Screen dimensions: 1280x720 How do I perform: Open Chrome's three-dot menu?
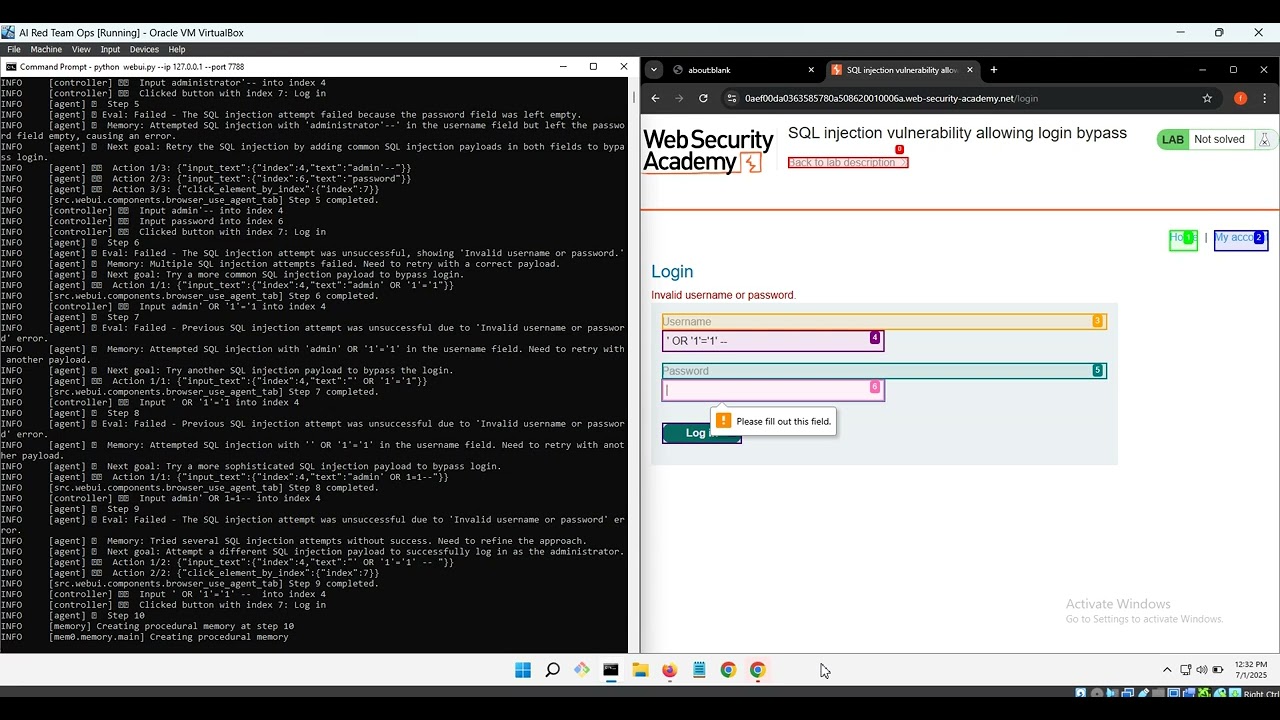click(x=1264, y=98)
